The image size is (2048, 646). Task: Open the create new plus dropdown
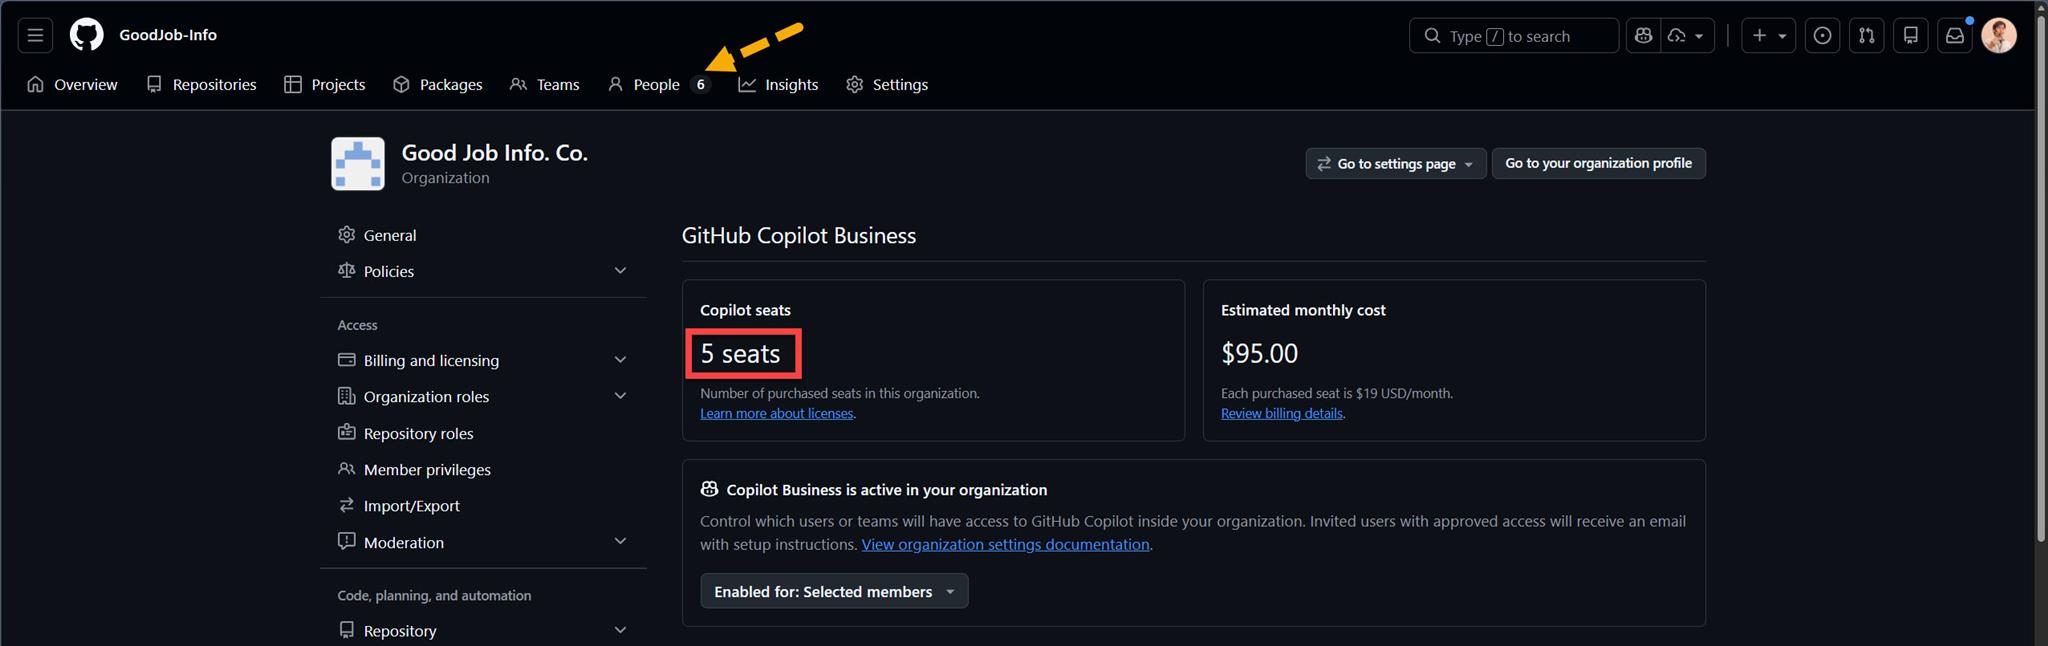pos(1768,36)
